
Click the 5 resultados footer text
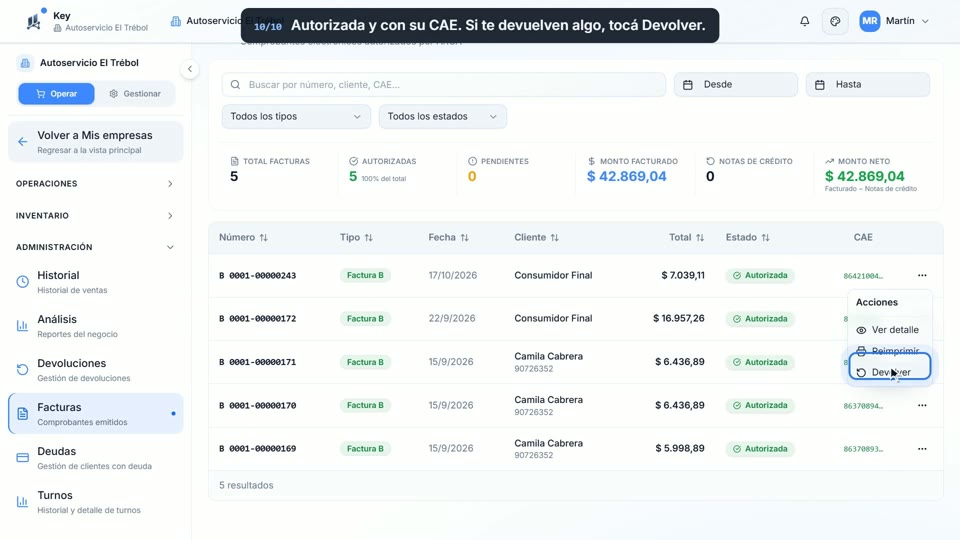click(x=246, y=486)
